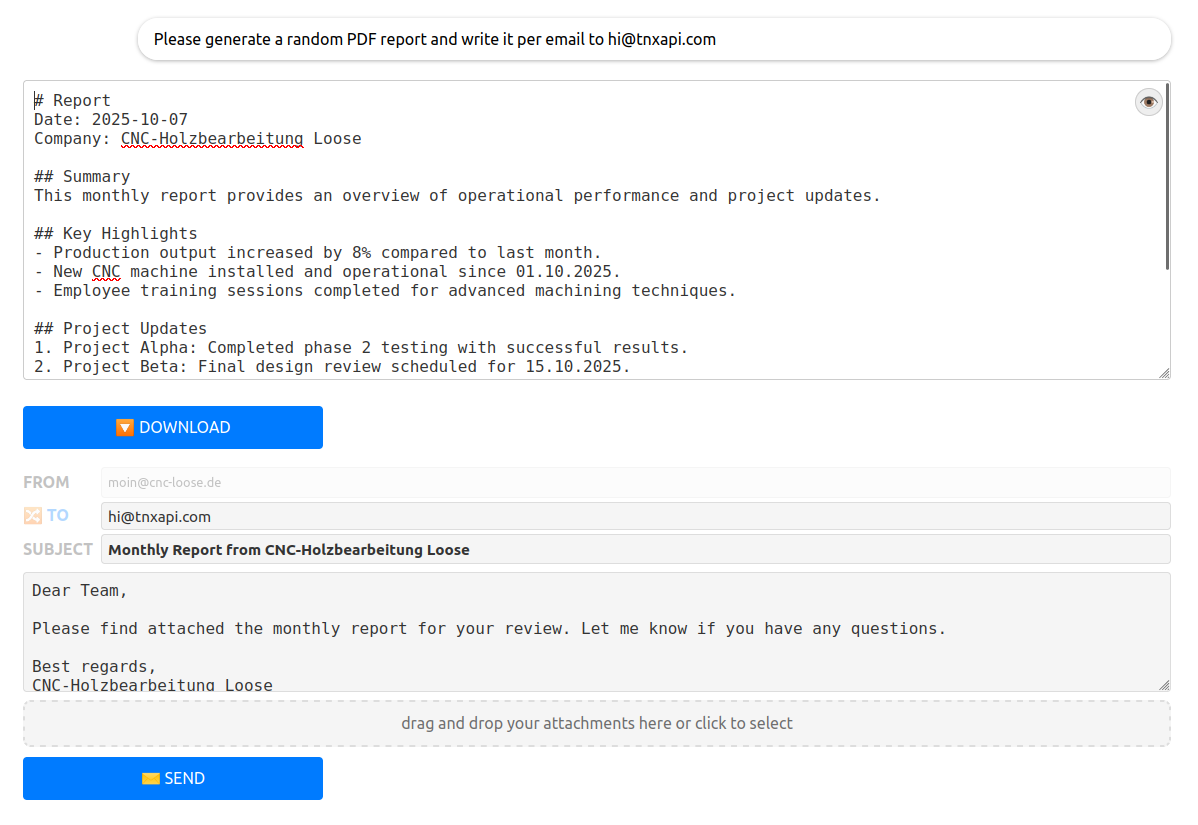Image resolution: width=1198 pixels, height=825 pixels.
Task: Click the disabled FROM email field
Action: click(x=635, y=482)
